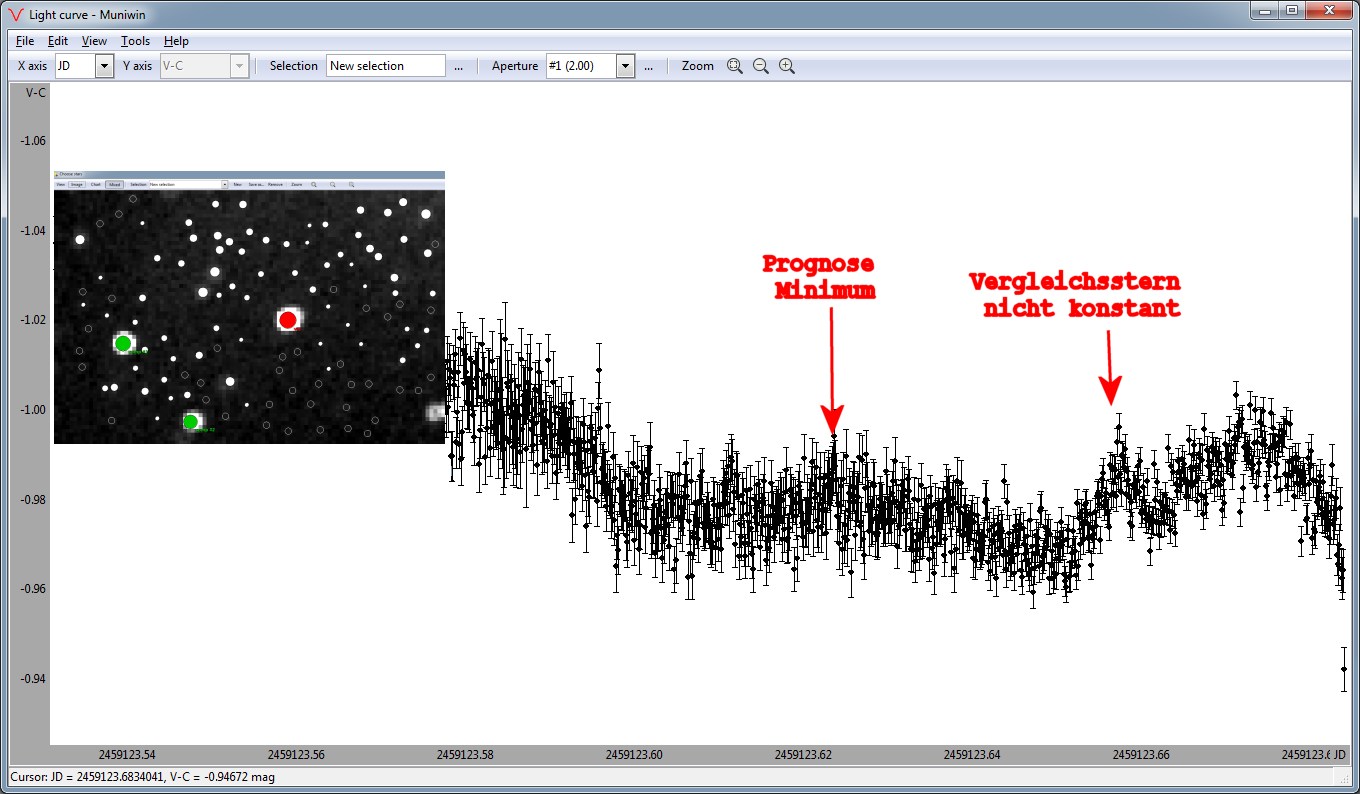Open the Tools menu
1360x794 pixels.
tap(135, 41)
